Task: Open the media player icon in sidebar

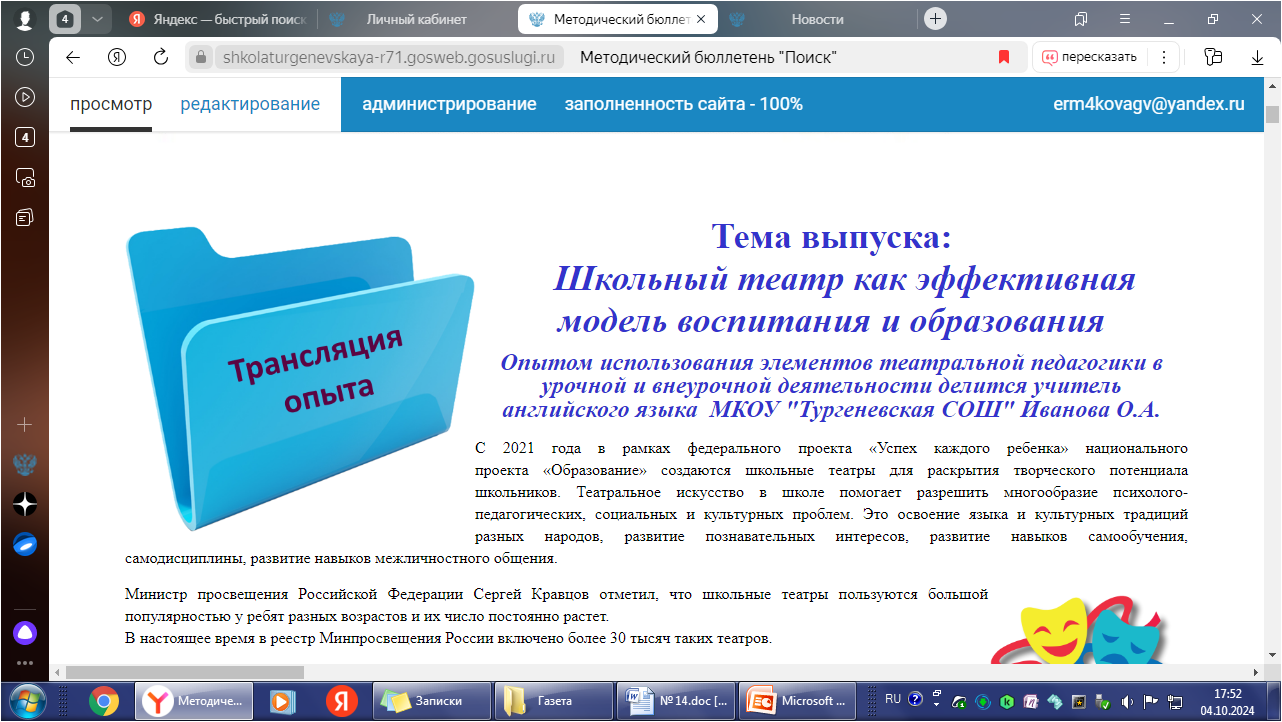Action: point(25,97)
